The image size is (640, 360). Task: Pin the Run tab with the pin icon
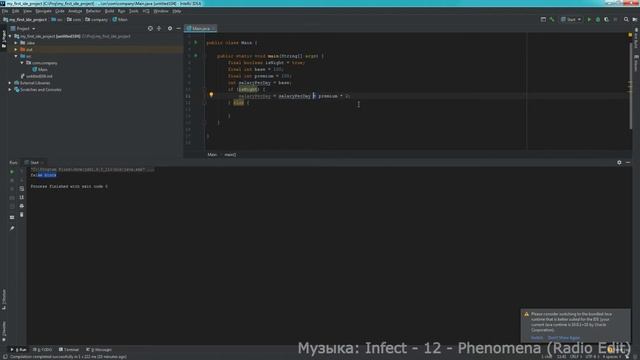(x=12, y=229)
